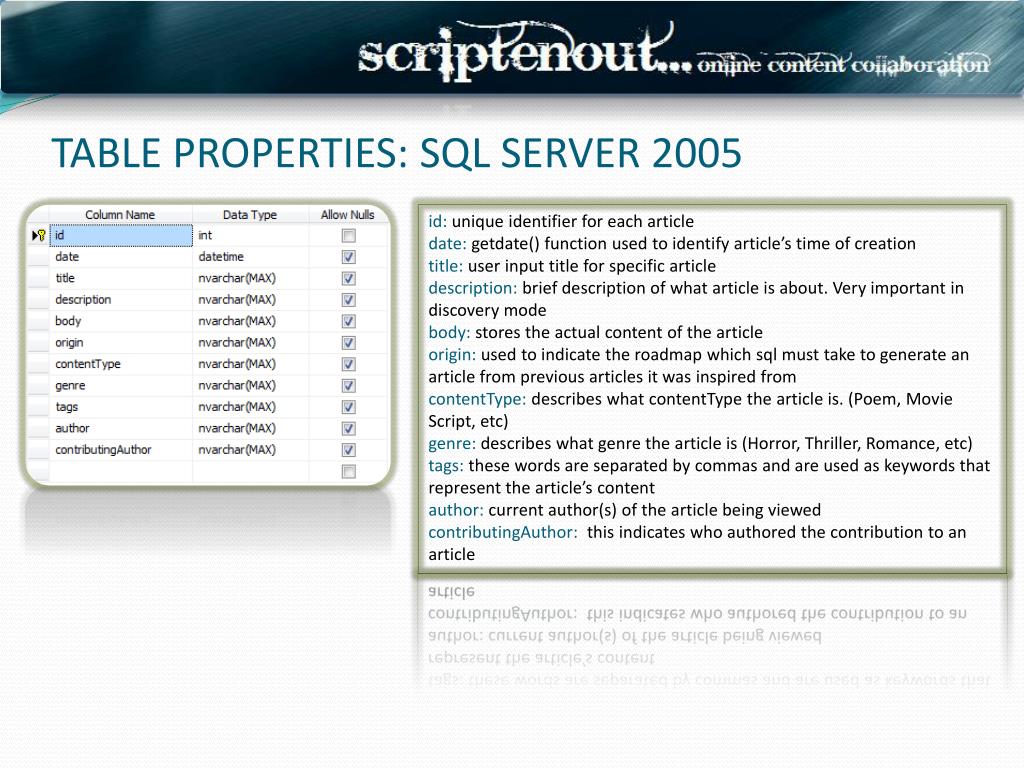Toggle Allow Nulls for body column
Screen dimensions: 1024x768
click(x=349, y=322)
